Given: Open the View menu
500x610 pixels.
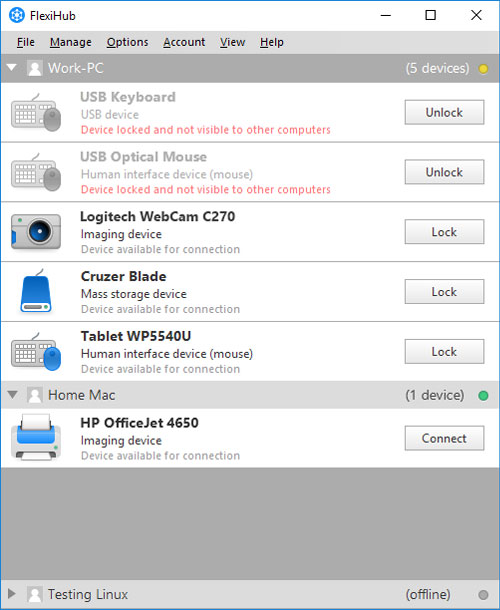Looking at the screenshot, I should pos(233,42).
